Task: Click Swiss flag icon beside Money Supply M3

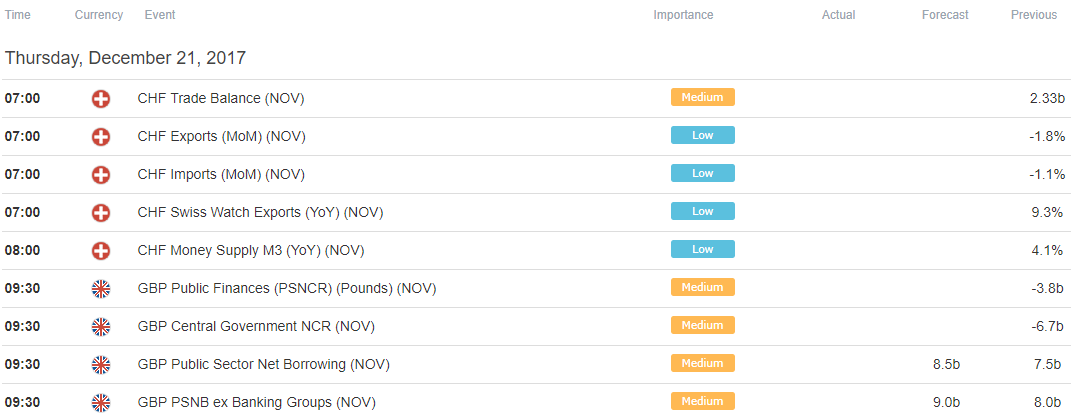Action: pyautogui.click(x=100, y=251)
